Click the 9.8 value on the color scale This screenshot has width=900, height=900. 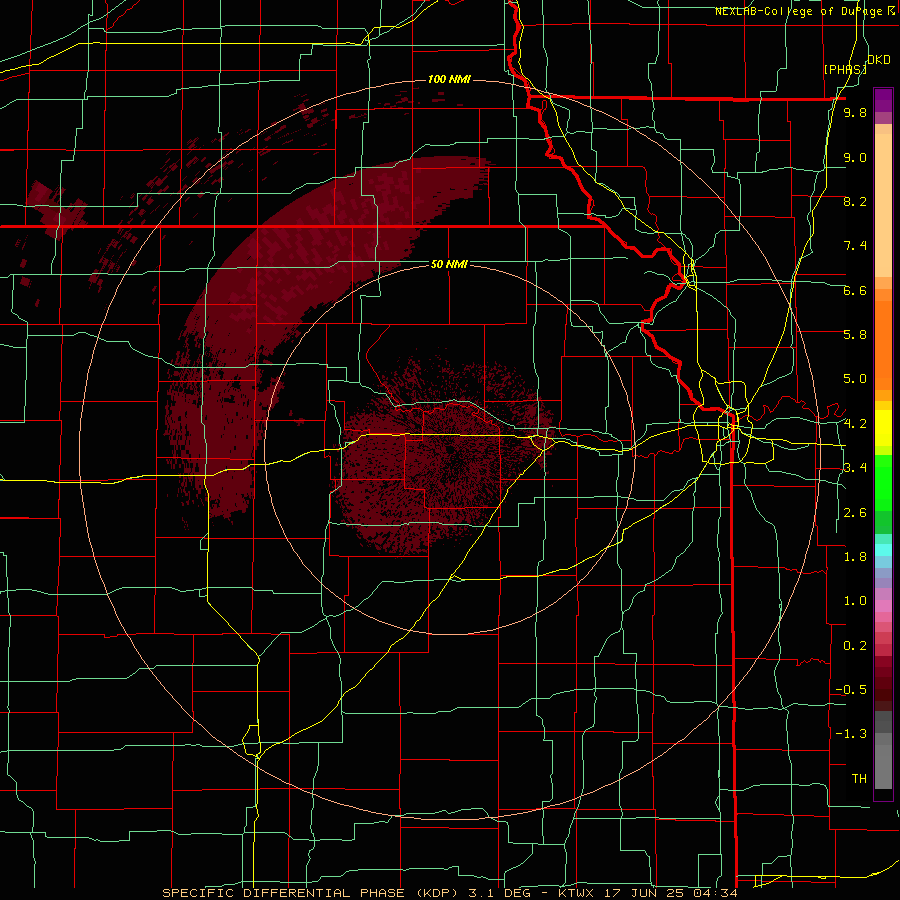click(855, 113)
